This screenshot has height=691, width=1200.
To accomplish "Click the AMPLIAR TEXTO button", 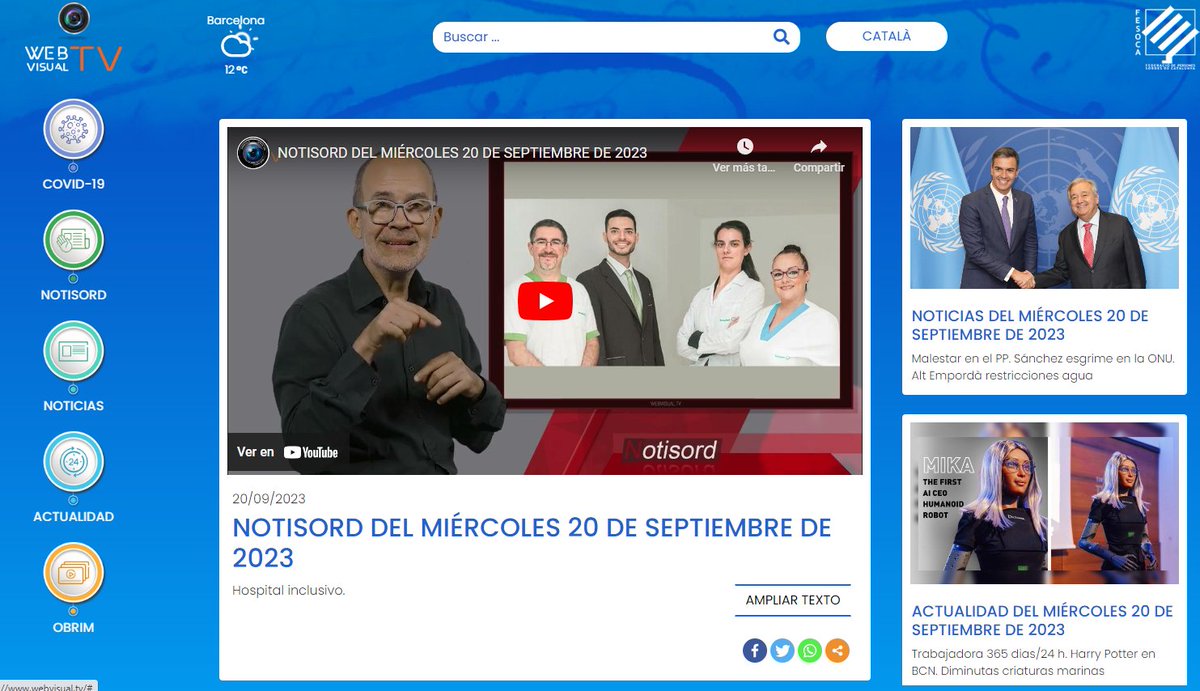I will tap(792, 598).
